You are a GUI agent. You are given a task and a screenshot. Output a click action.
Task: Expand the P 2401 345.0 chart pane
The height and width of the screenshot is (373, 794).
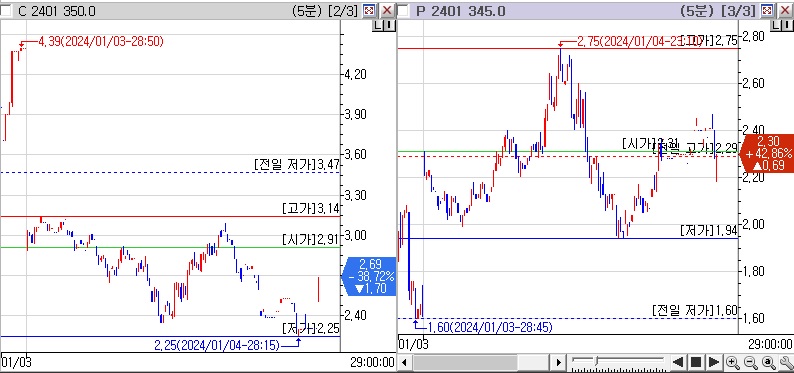(x=767, y=11)
